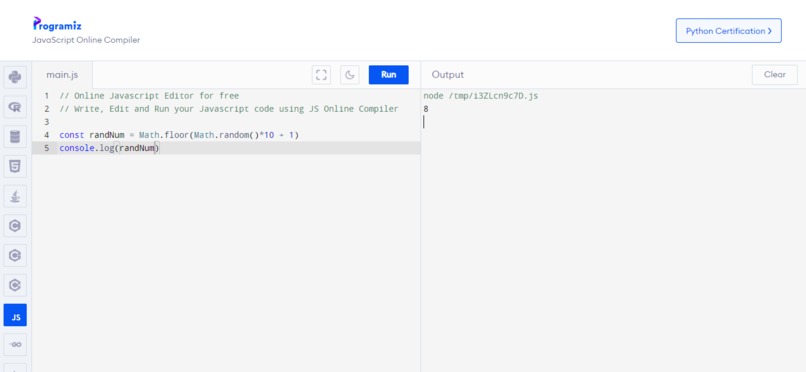Switch to the R language compiler icon

click(15, 107)
